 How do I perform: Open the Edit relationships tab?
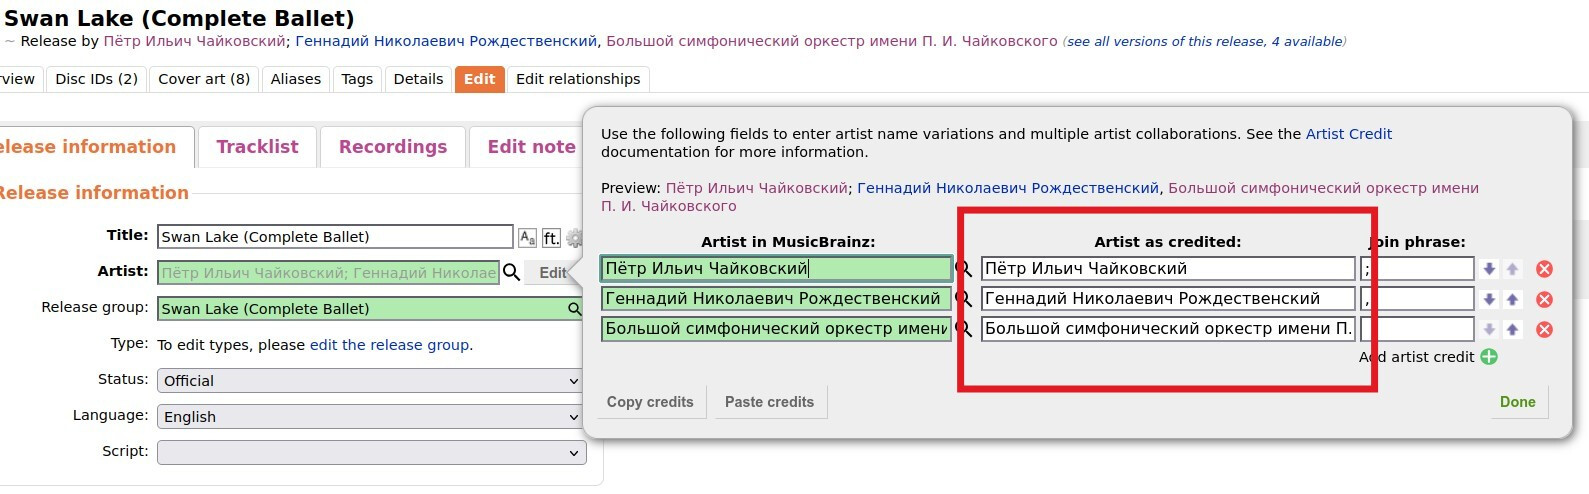tap(577, 79)
